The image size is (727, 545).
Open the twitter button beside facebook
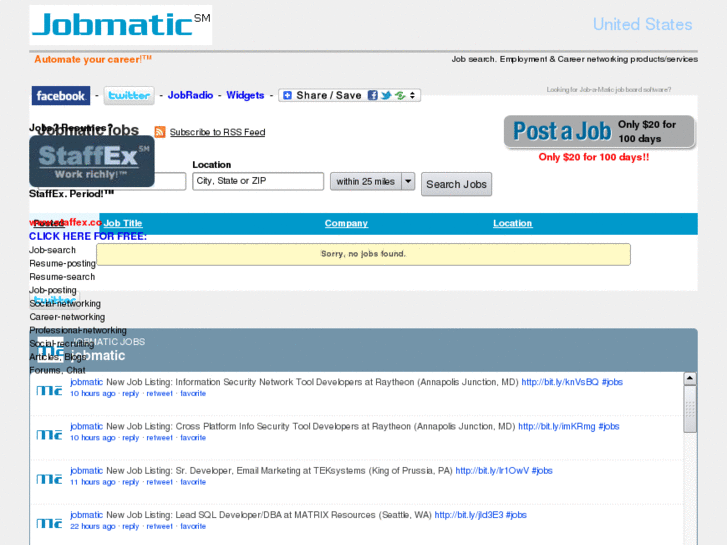pyautogui.click(x=129, y=96)
